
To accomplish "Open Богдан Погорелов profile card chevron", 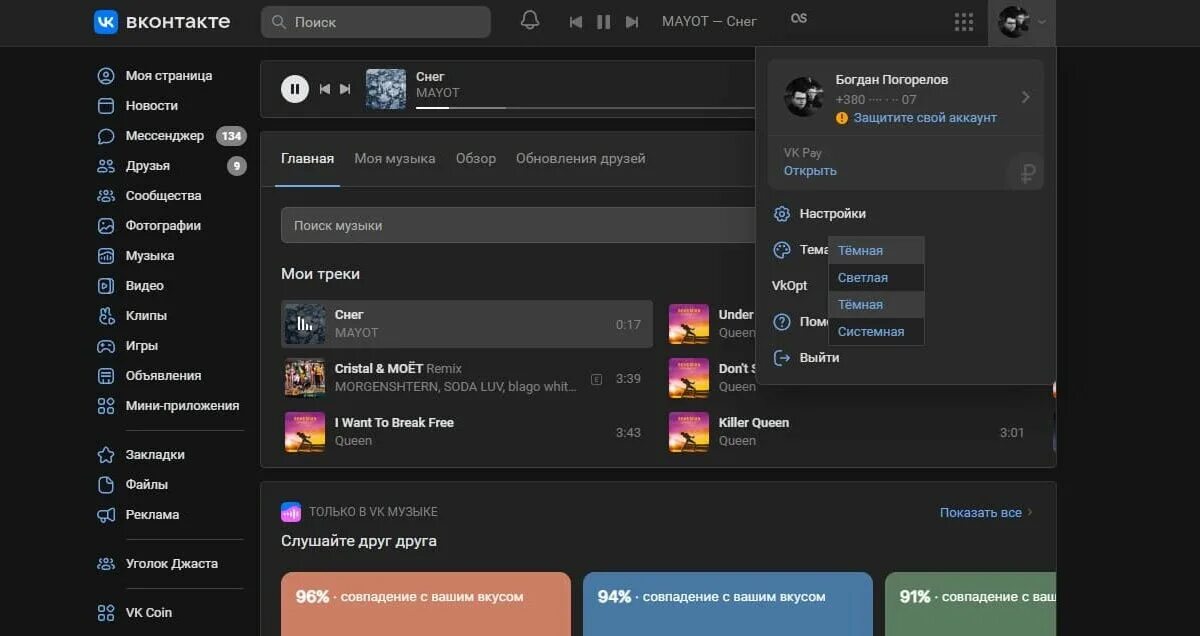I will (x=1025, y=98).
